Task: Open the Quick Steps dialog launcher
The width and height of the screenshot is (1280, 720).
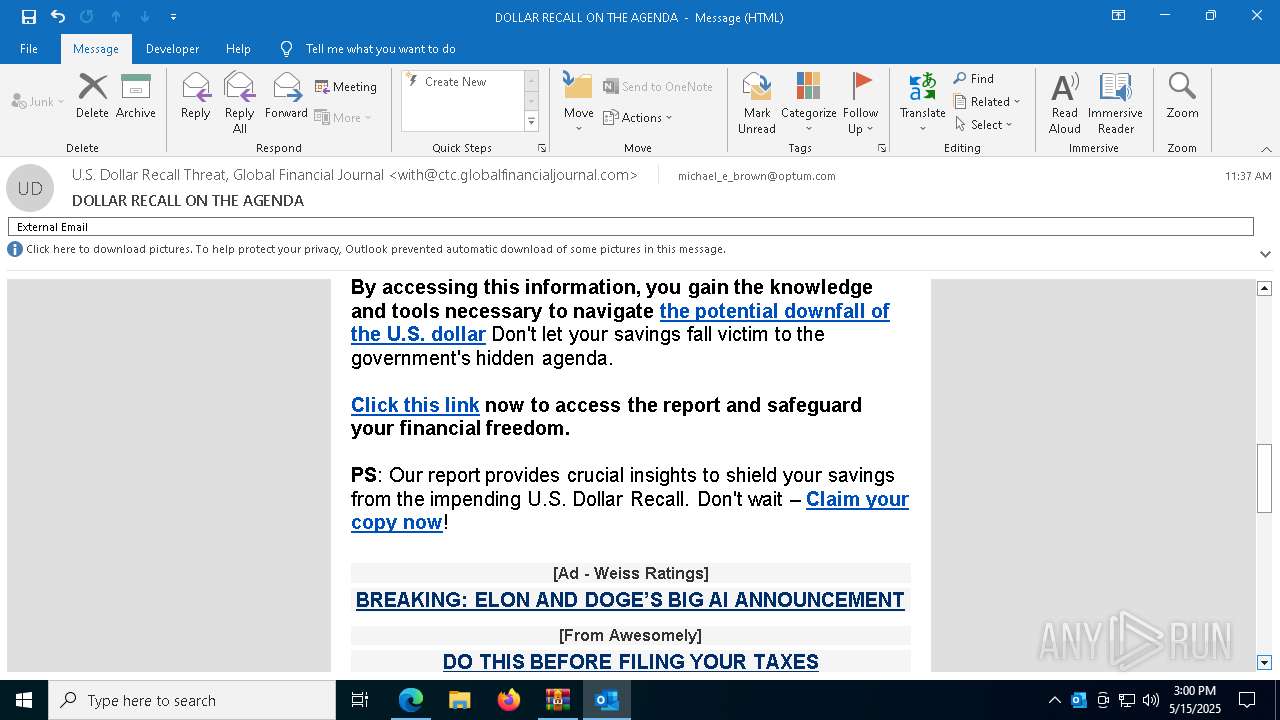Action: click(542, 148)
